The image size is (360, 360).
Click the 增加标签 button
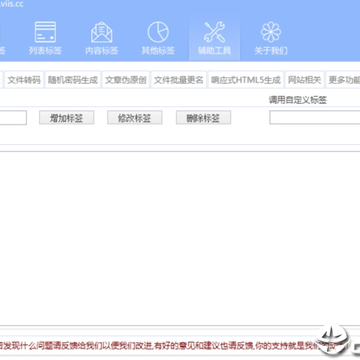67,118
